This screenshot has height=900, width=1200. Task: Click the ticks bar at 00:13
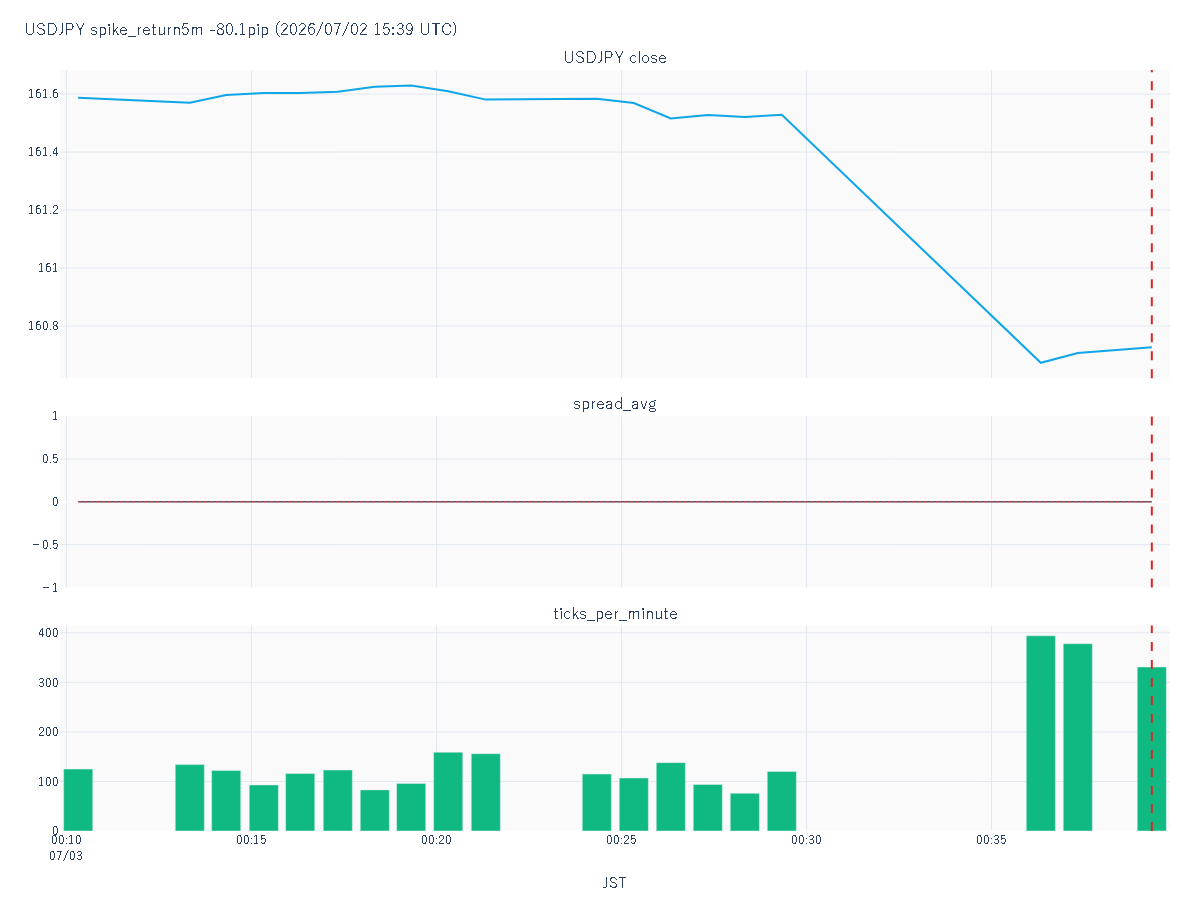point(189,797)
